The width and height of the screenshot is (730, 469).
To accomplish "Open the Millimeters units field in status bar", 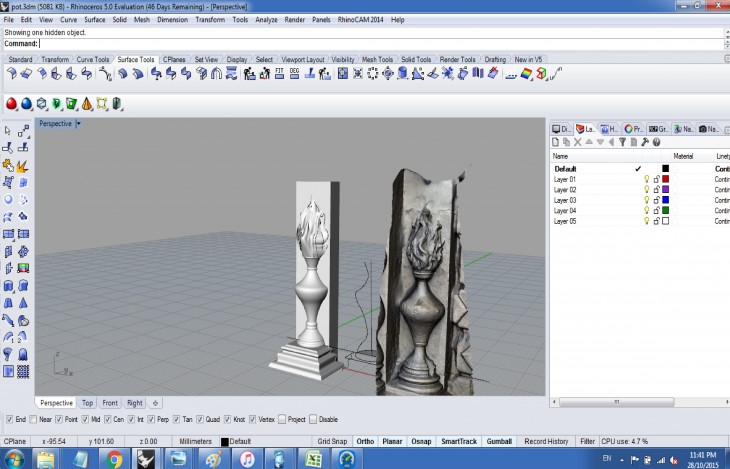I will [x=195, y=441].
